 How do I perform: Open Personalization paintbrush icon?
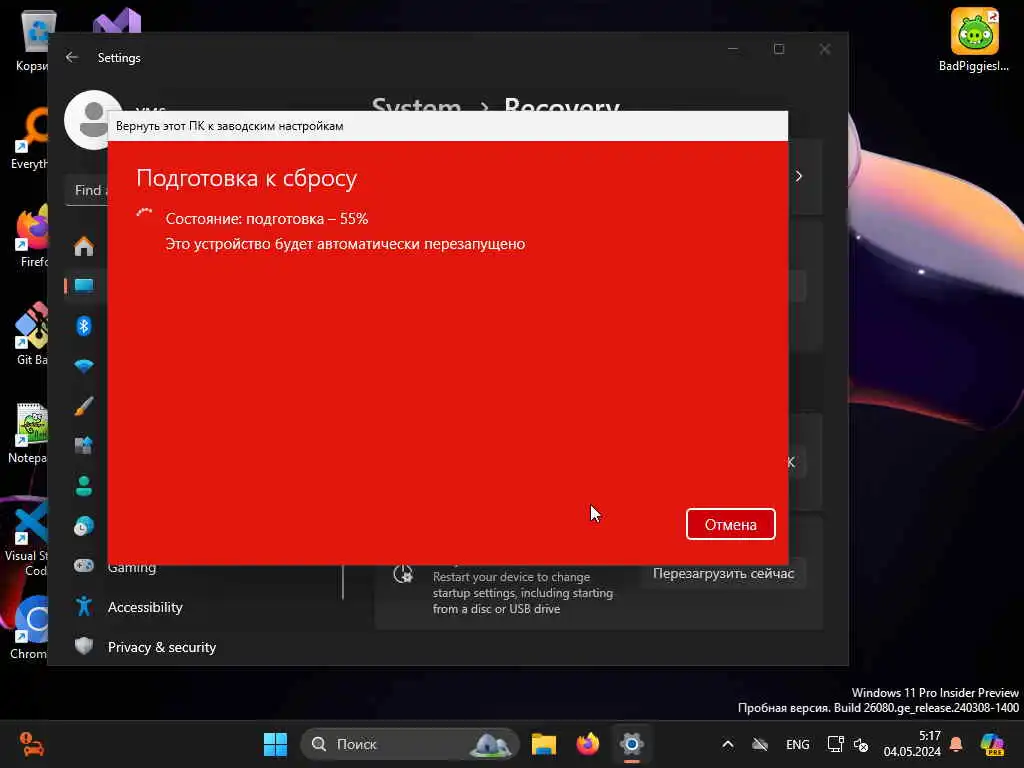[84, 406]
